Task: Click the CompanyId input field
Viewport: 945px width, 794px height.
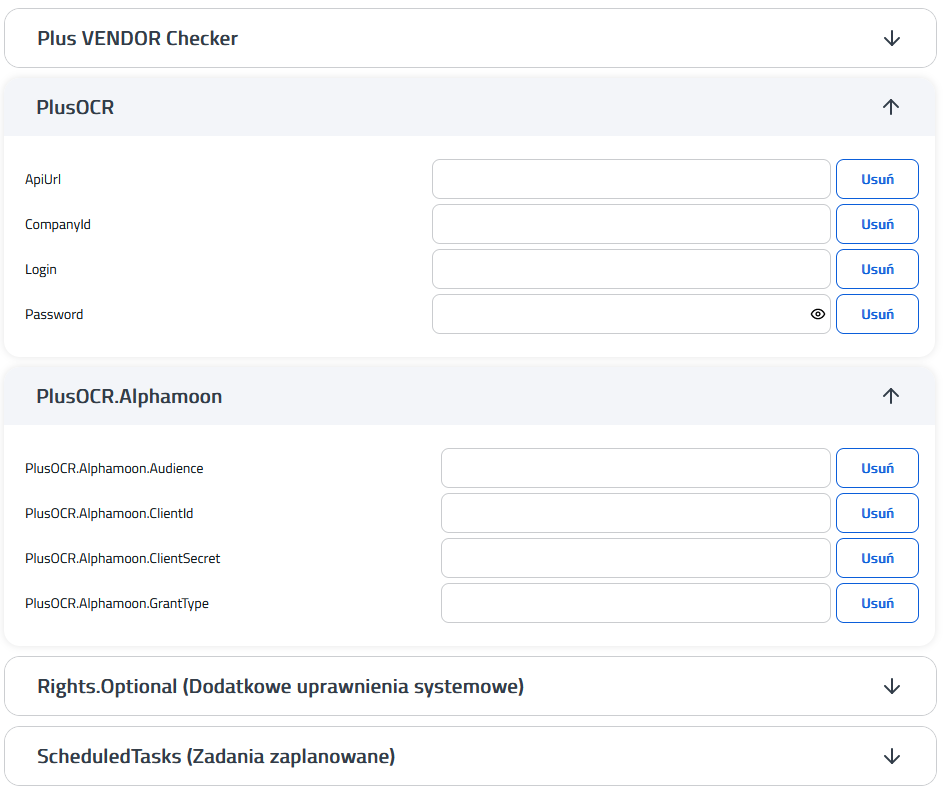Action: click(631, 224)
